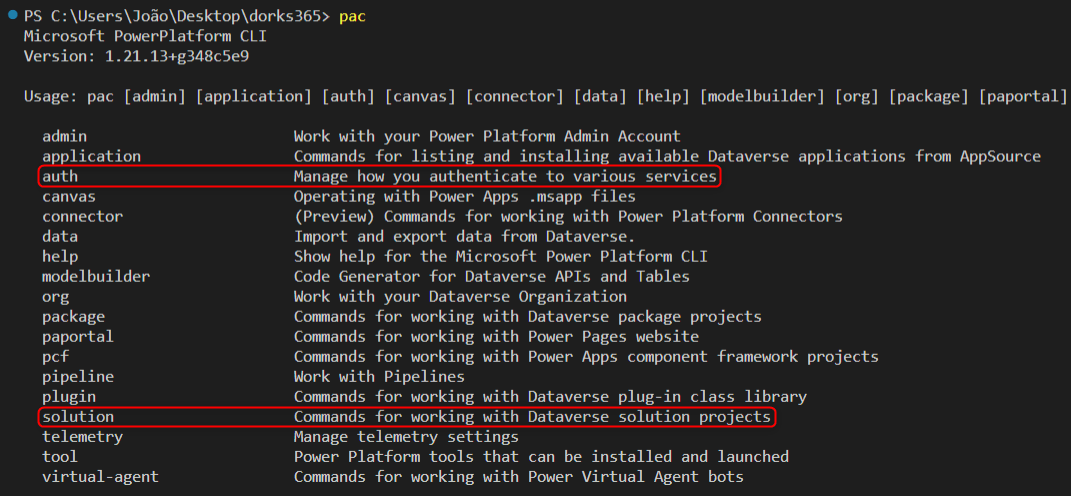Click the Dataverse package projects description

coord(528,316)
